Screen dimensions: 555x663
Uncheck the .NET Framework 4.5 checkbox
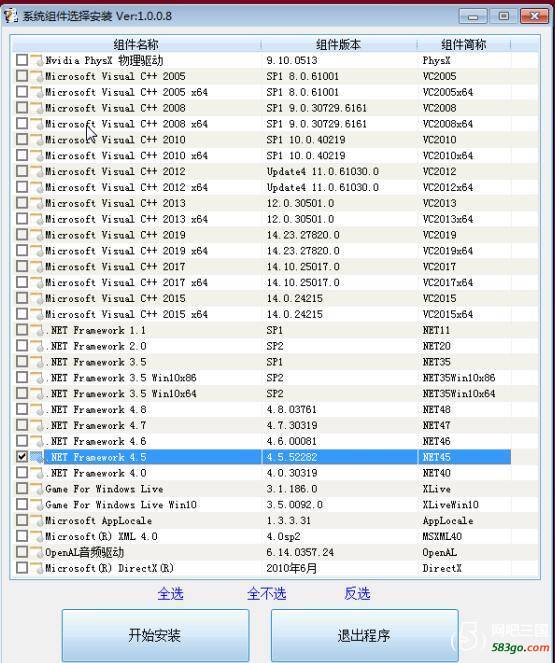[22, 457]
